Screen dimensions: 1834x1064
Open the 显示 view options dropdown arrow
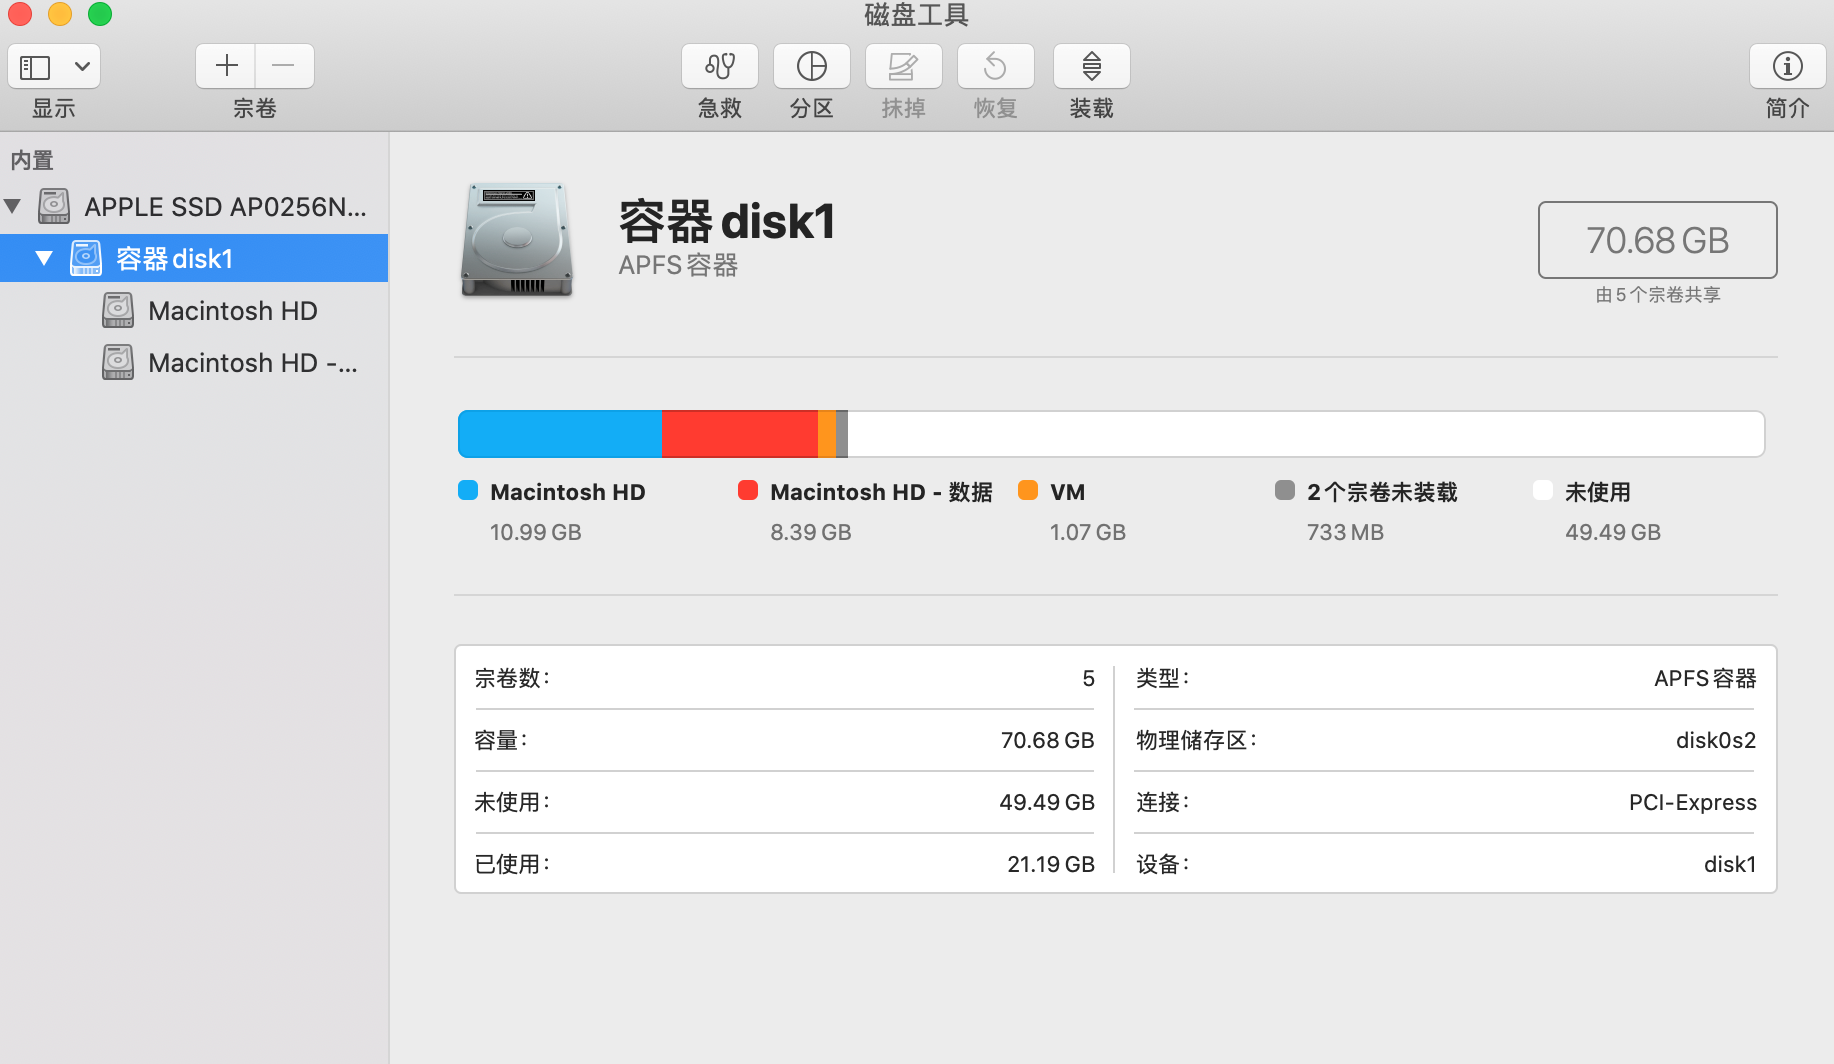[82, 67]
